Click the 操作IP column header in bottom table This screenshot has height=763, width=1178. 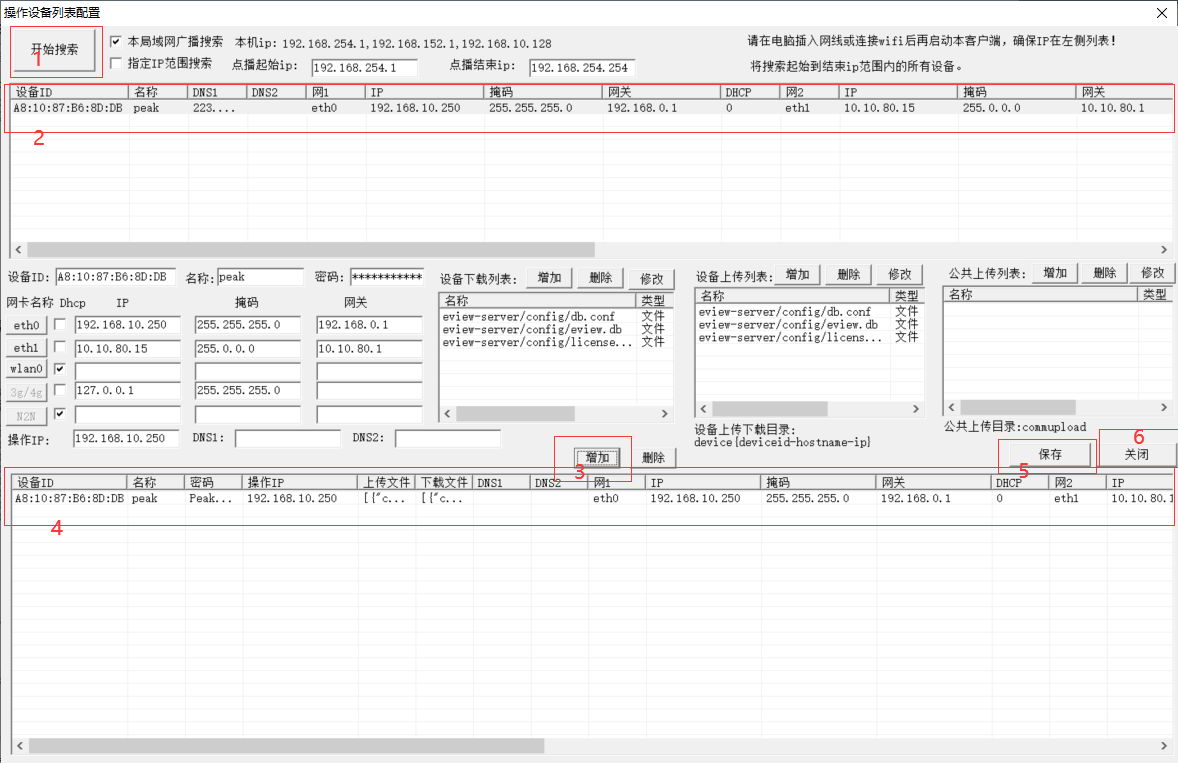coord(301,483)
